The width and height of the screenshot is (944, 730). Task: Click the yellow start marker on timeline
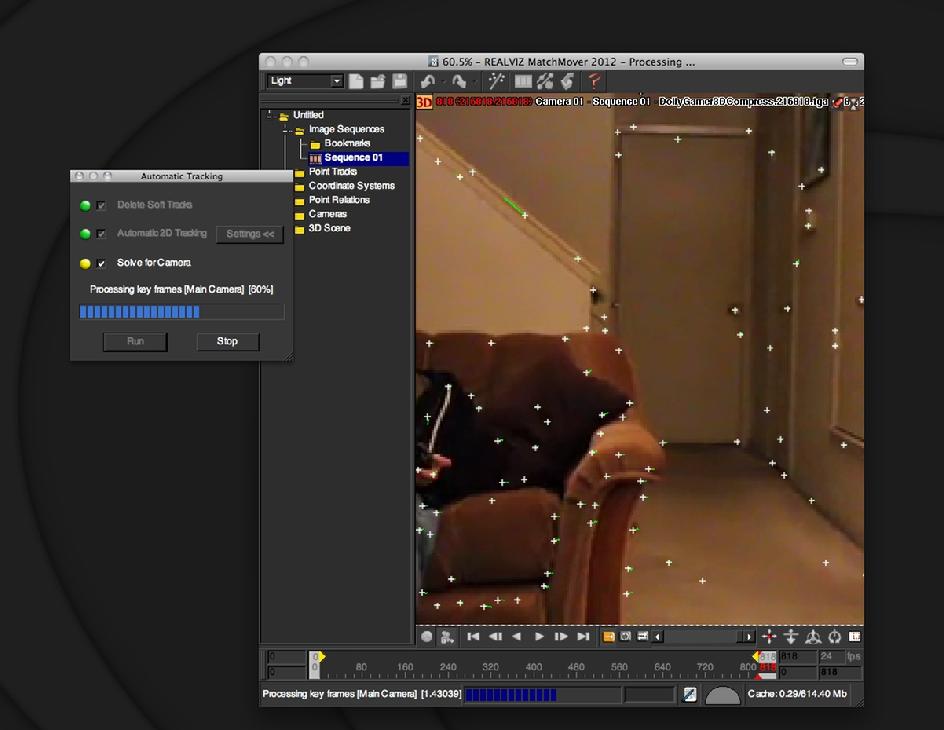tap(321, 657)
